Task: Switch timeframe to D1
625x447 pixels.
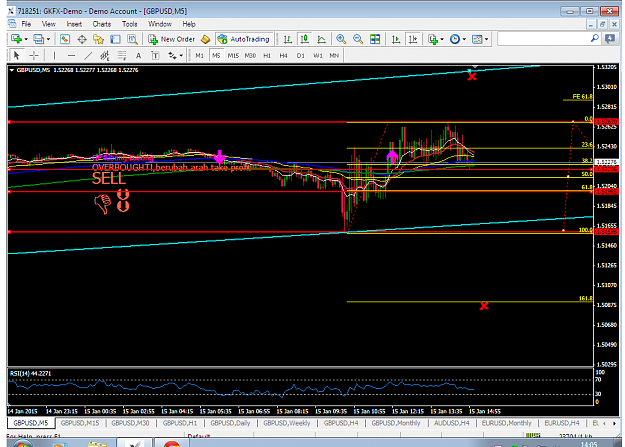Action: [x=301, y=55]
